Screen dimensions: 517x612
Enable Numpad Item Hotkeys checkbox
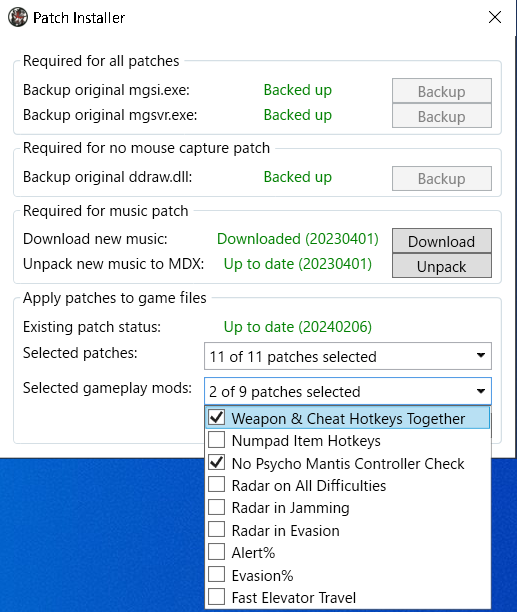[x=217, y=440]
